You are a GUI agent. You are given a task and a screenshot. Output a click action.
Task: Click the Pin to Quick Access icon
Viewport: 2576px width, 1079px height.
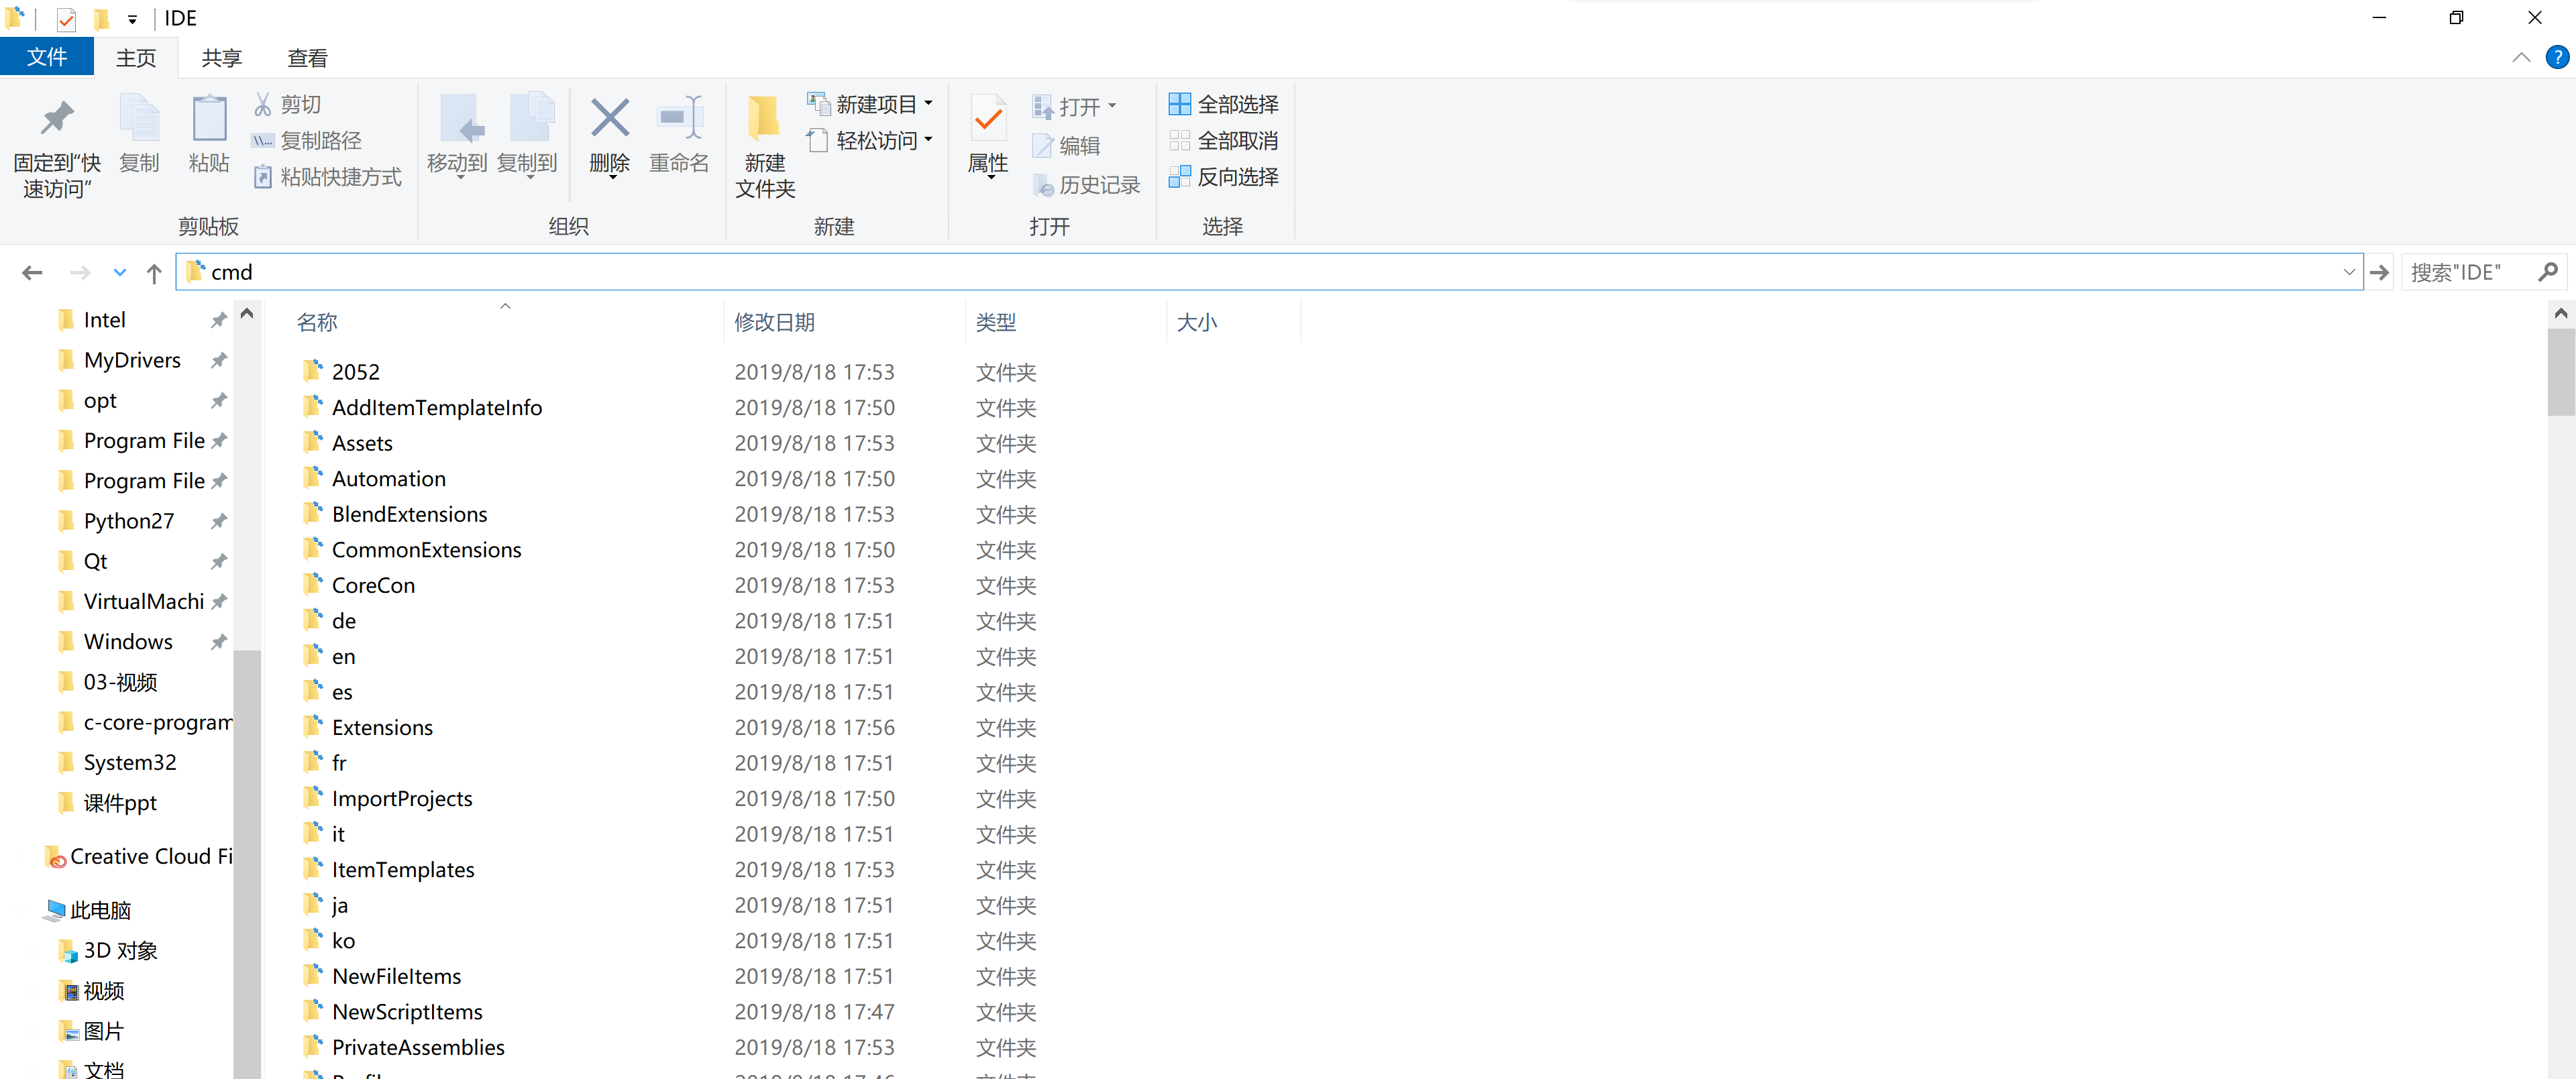(x=57, y=119)
